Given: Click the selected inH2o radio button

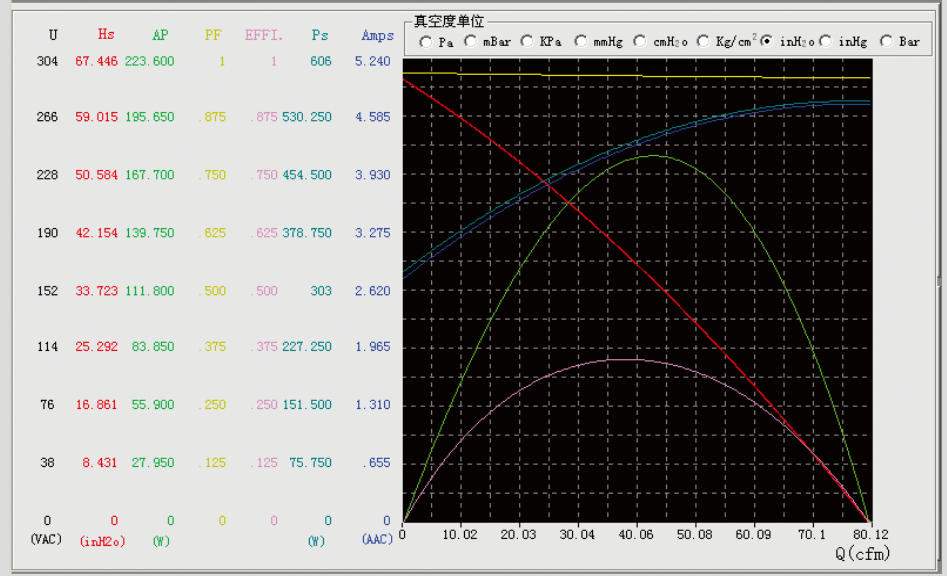Looking at the screenshot, I should [x=767, y=42].
